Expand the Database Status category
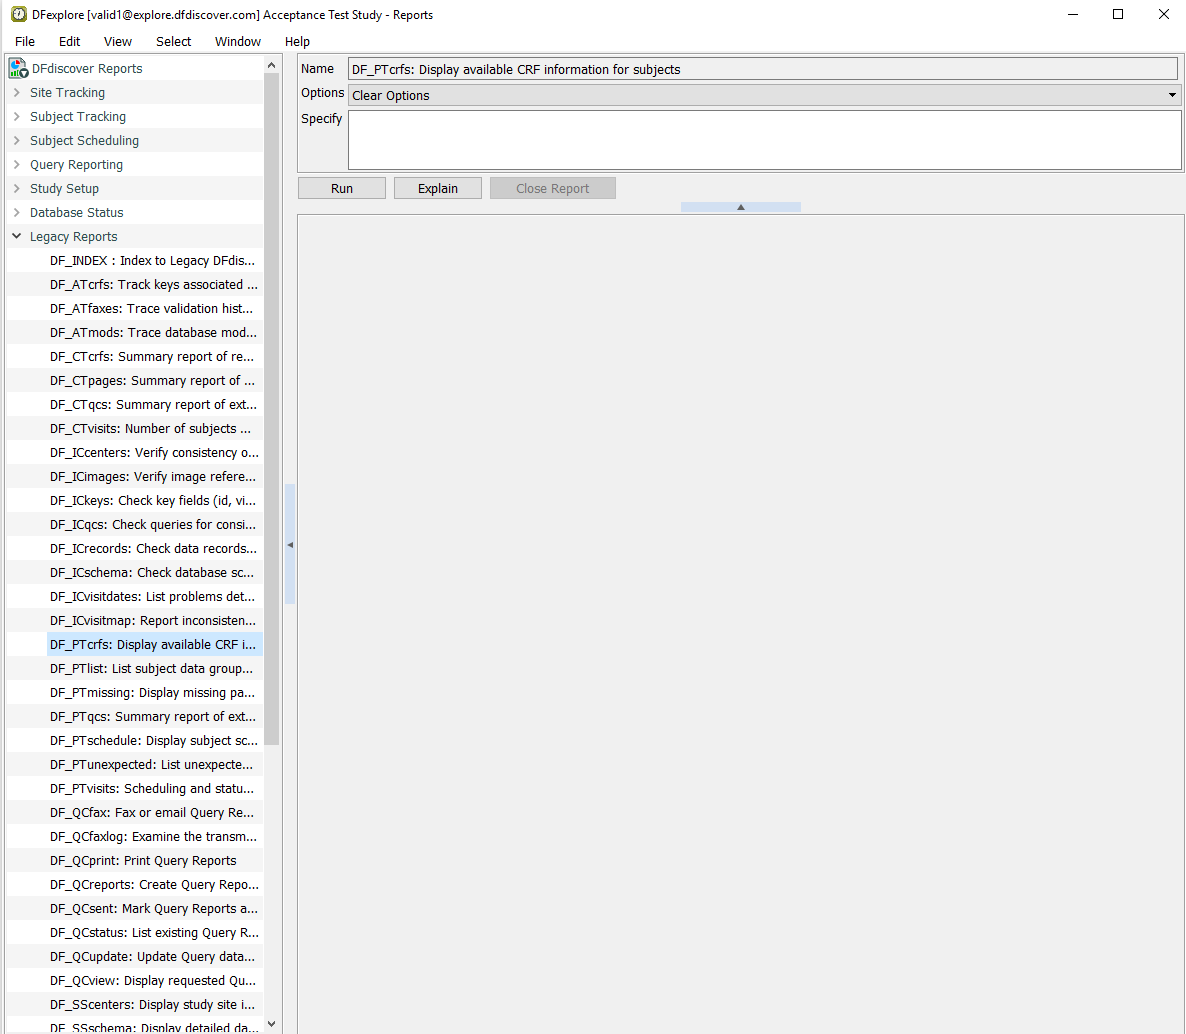This screenshot has height=1034, width=1186. 17,213
